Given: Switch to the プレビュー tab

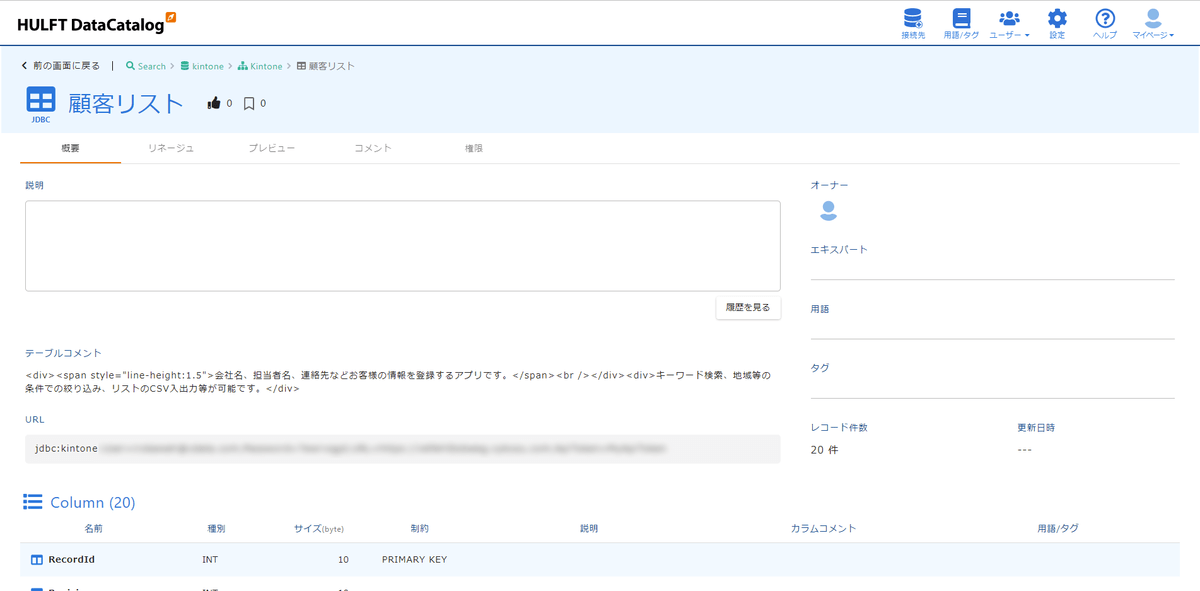Looking at the screenshot, I should [x=272, y=148].
